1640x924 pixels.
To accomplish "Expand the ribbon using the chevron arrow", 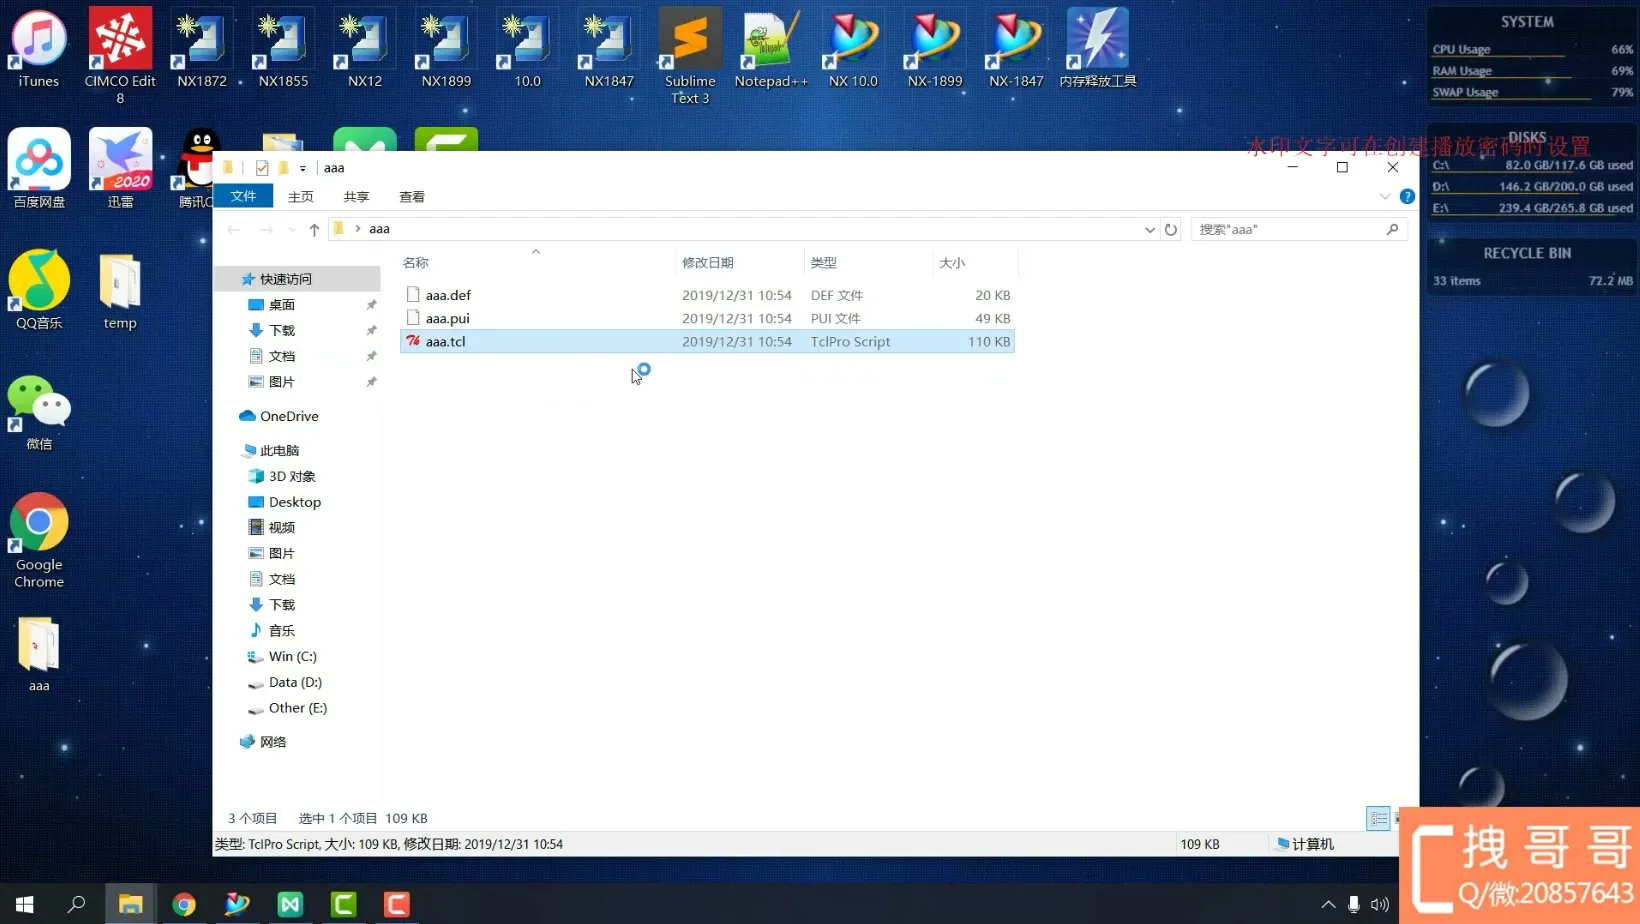I will tap(1385, 197).
